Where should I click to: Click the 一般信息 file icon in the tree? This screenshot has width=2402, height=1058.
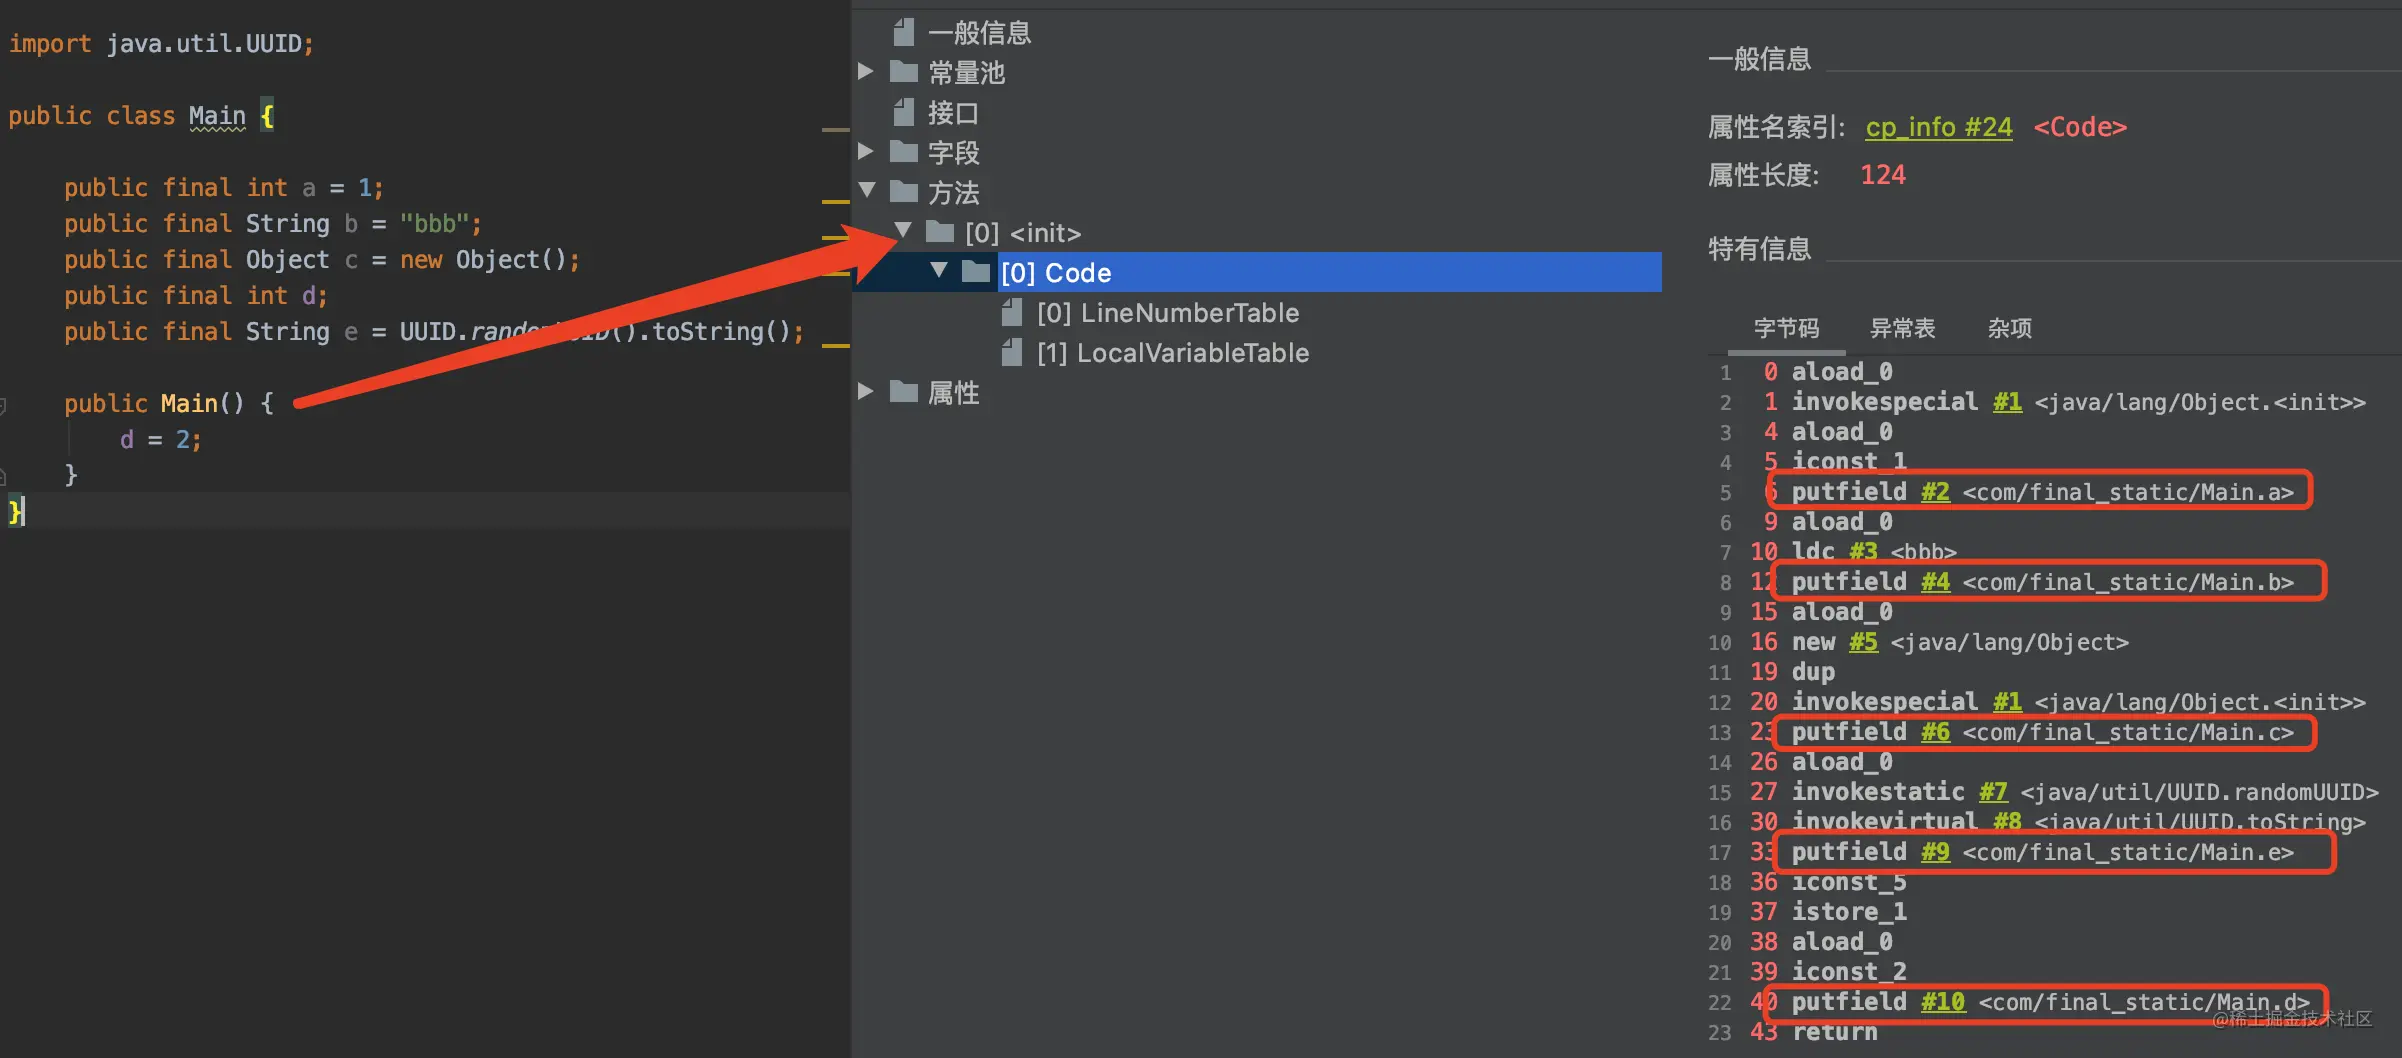coord(903,32)
